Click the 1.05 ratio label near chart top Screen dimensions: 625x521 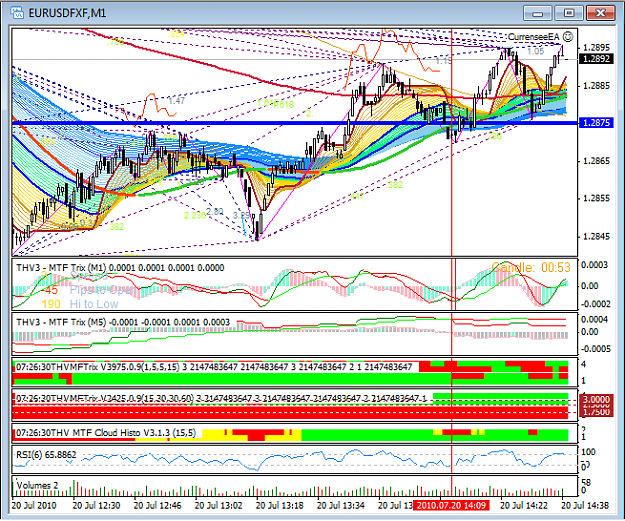(x=535, y=51)
